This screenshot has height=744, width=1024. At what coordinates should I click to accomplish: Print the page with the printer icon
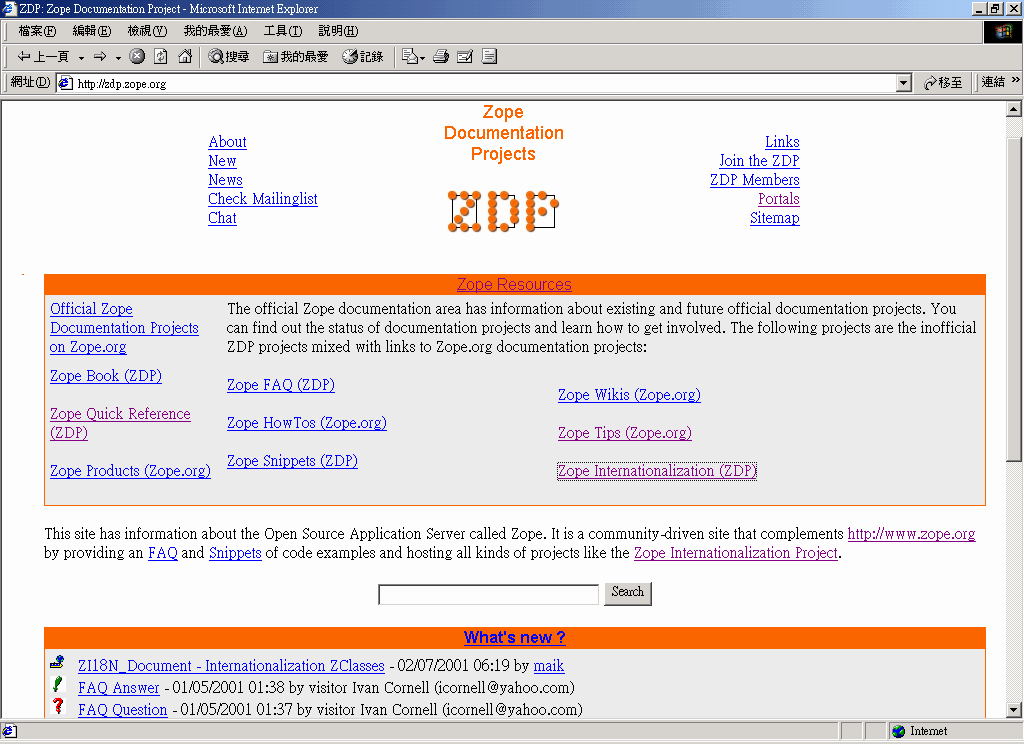point(441,57)
